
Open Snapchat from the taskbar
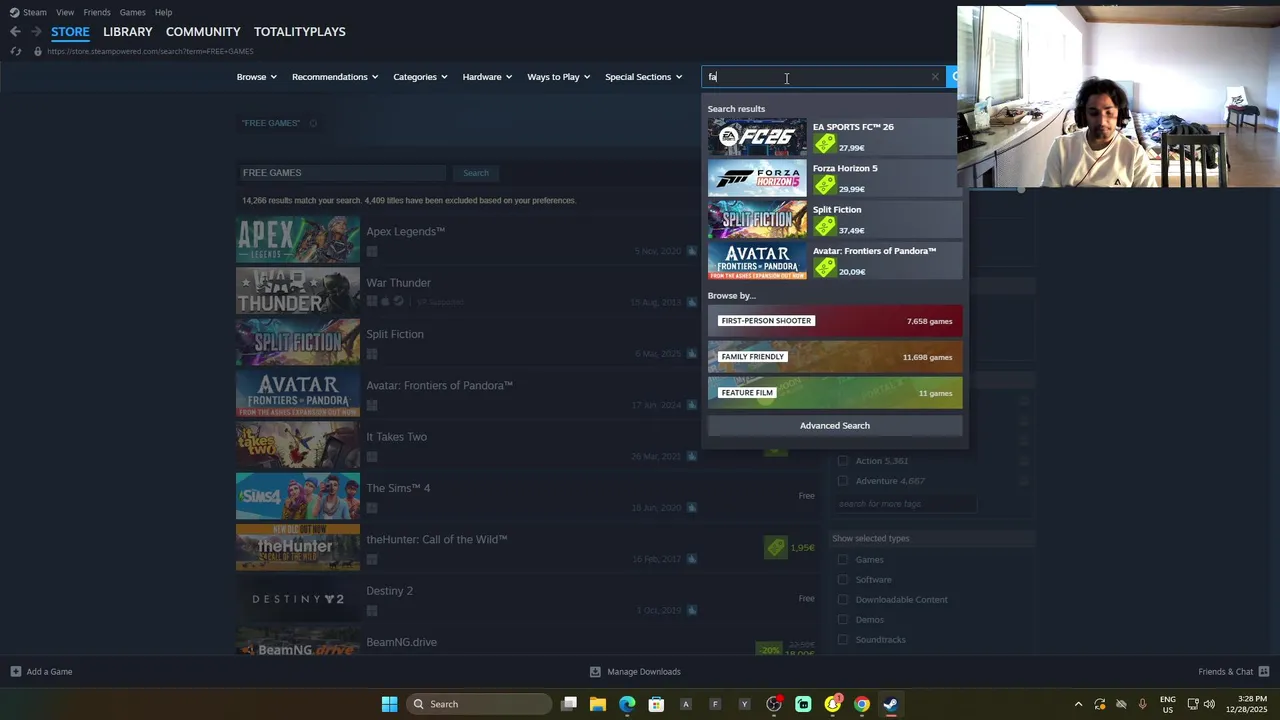832,704
